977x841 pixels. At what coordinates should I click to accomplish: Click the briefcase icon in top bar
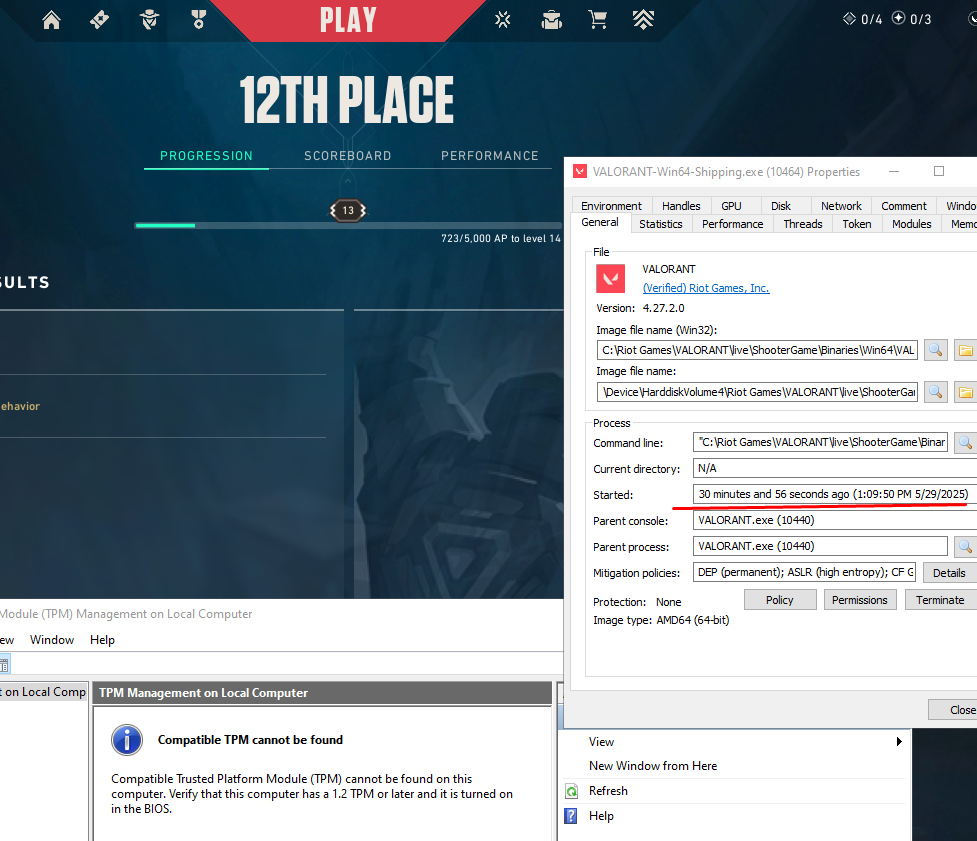point(551,20)
